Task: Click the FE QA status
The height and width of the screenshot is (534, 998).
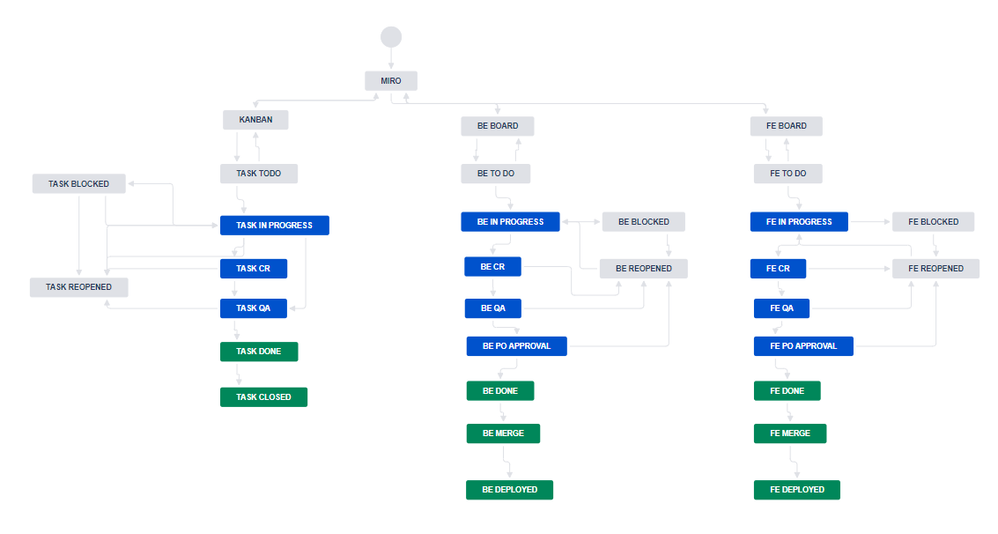Action: (x=782, y=308)
